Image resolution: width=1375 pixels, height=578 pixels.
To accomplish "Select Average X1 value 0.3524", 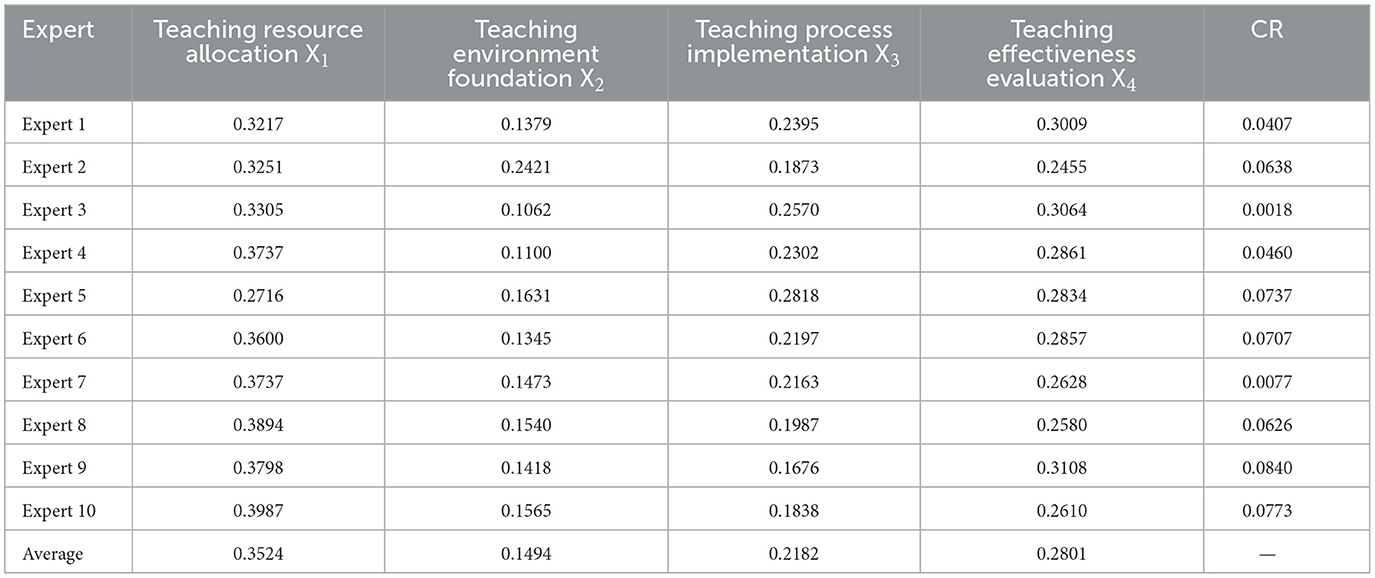I will point(257,554).
